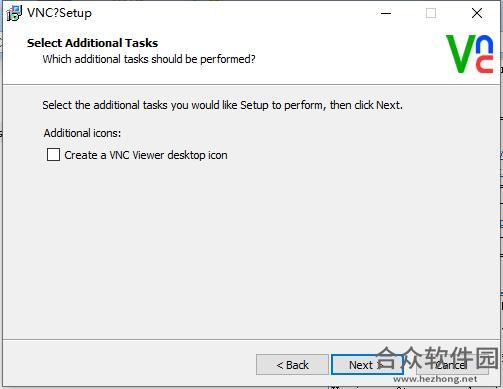Close the VNC Setup dialog
Screen dimensions: 503x389
pos(477,13)
